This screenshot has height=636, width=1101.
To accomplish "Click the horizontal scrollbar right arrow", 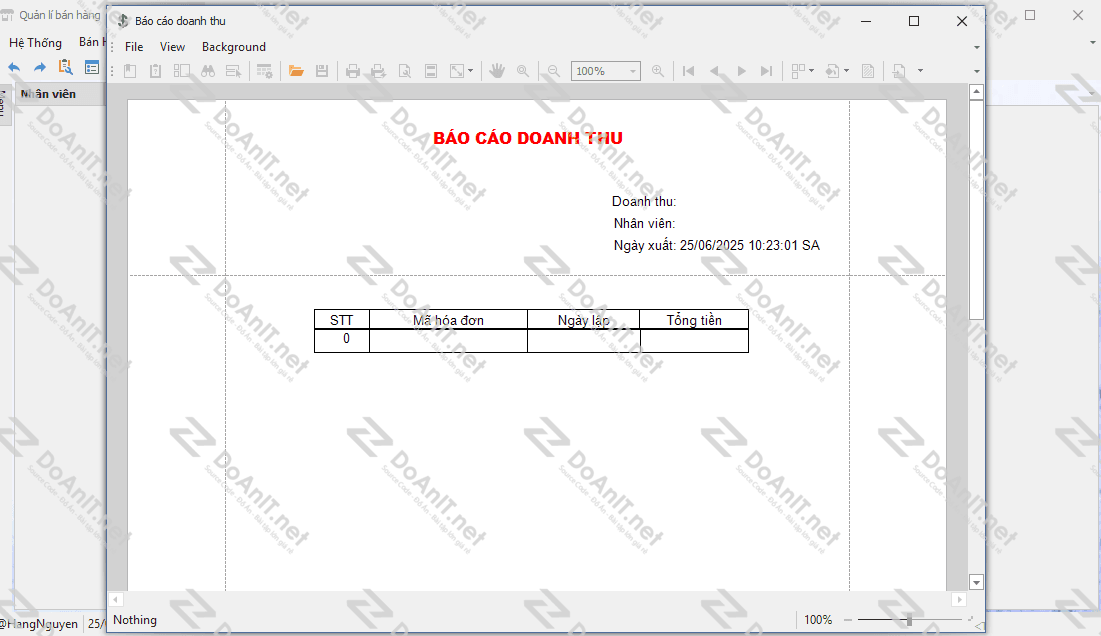I will click(x=959, y=599).
